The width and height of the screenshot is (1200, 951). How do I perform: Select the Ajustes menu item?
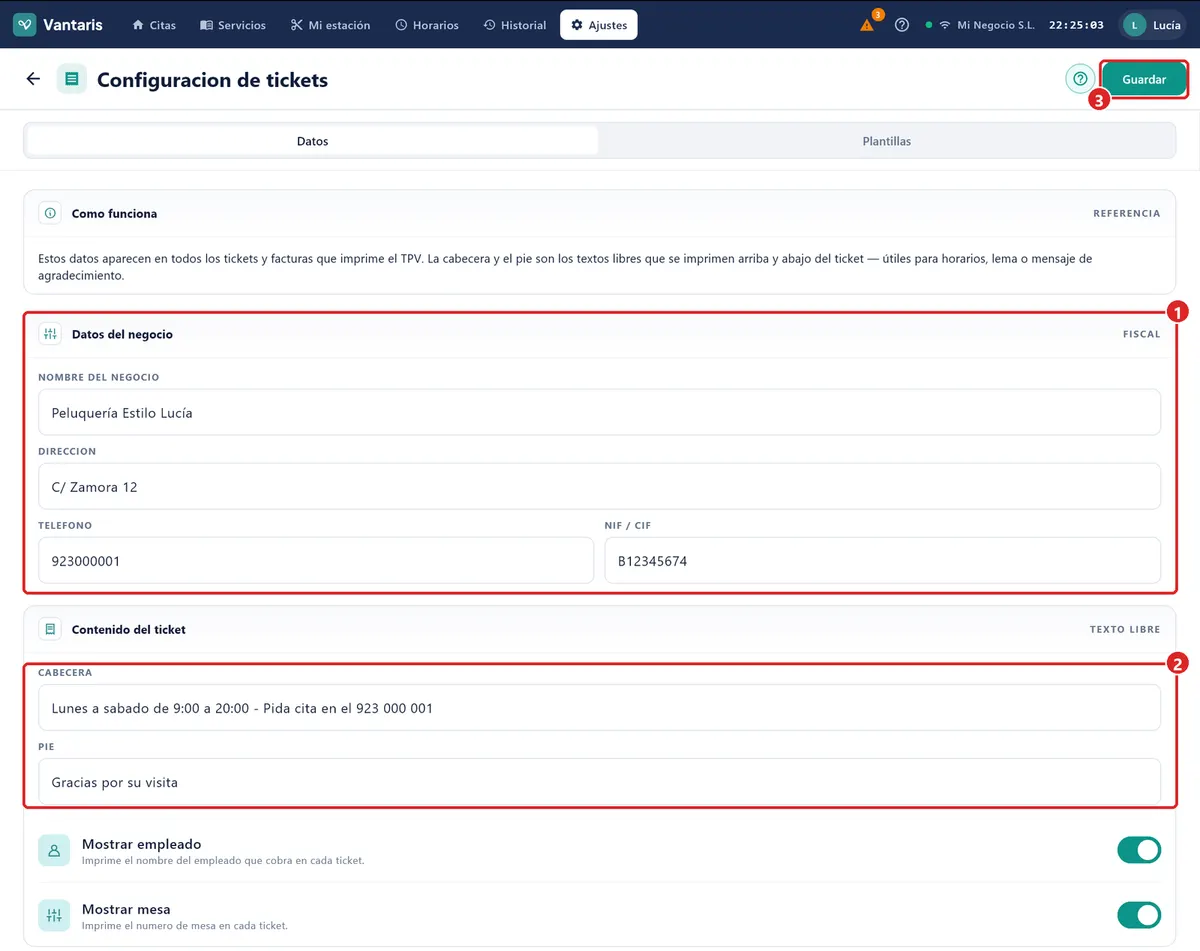coord(599,25)
